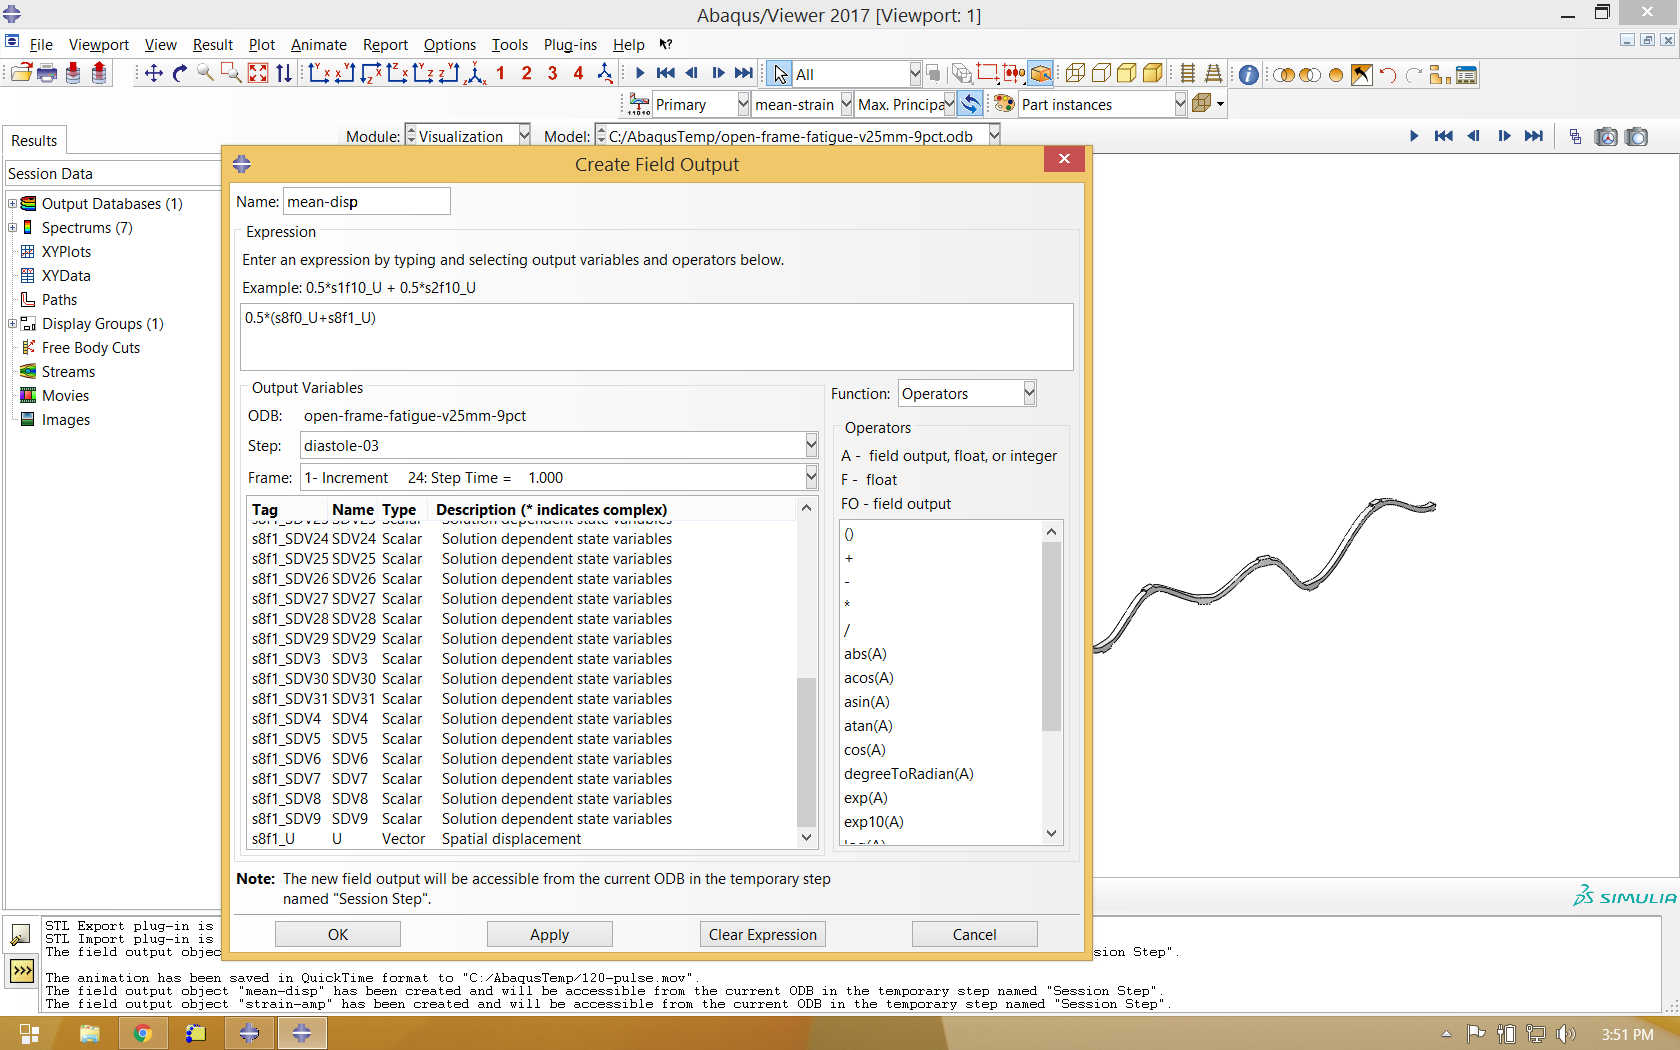Screen dimensions: 1680x1050
Task: Click the Print icon in toolbar
Action: tap(47, 73)
